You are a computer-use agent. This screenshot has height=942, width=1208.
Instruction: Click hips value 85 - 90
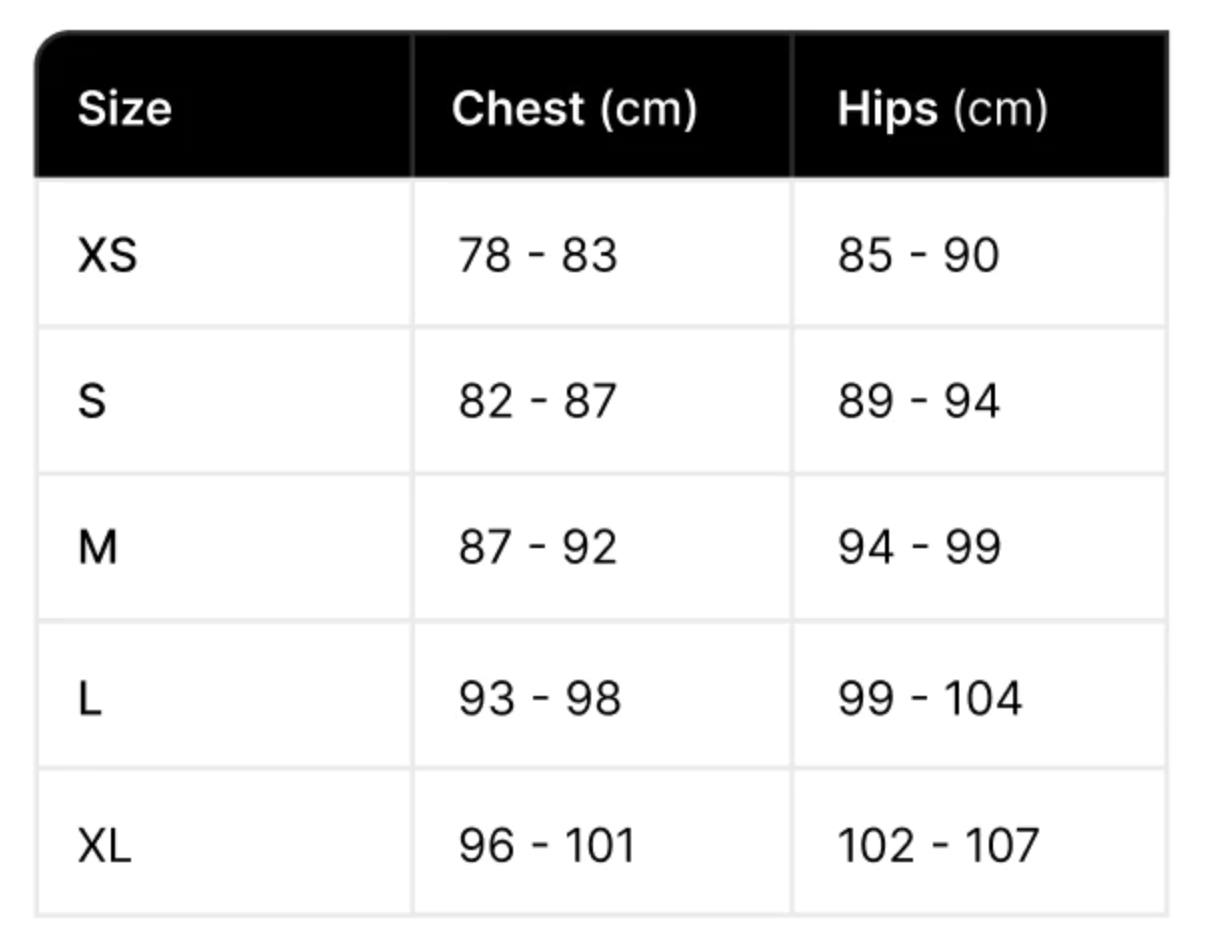[x=918, y=254]
